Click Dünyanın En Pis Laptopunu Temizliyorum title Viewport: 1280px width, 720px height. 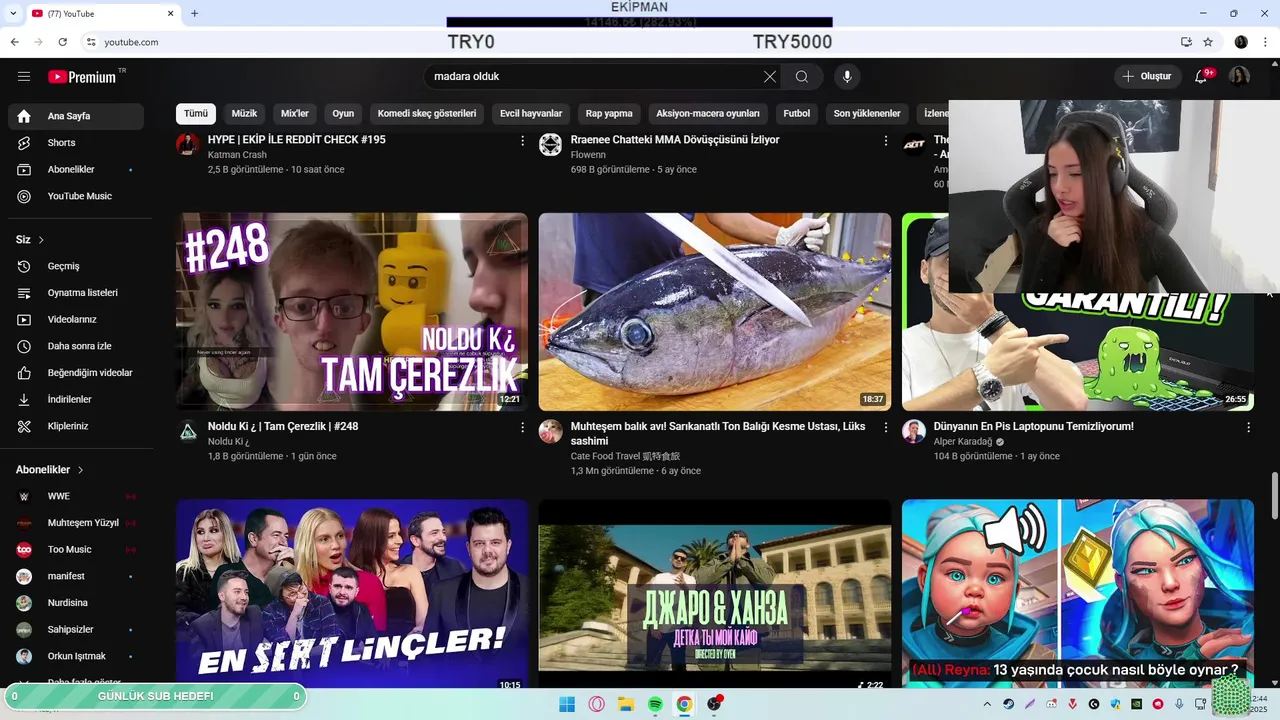1034,426
